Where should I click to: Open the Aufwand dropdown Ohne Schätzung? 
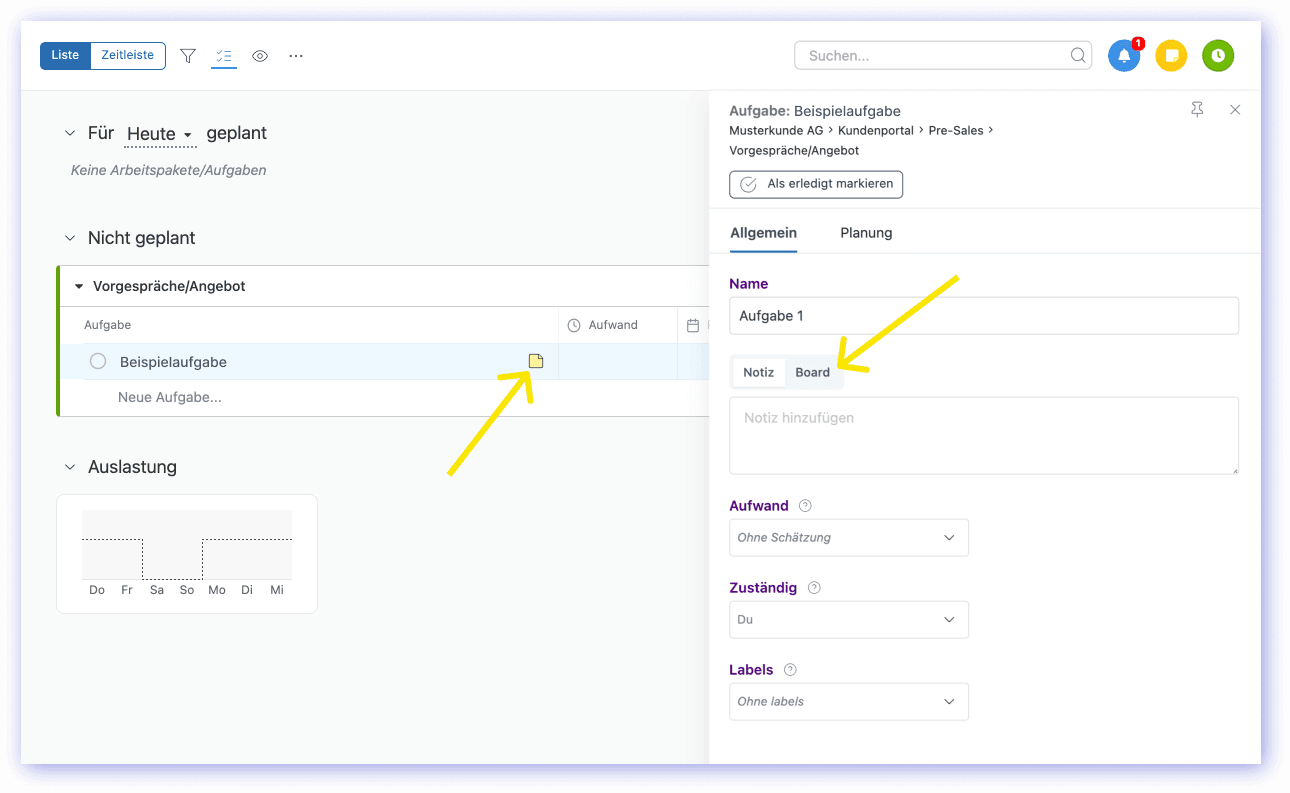848,537
